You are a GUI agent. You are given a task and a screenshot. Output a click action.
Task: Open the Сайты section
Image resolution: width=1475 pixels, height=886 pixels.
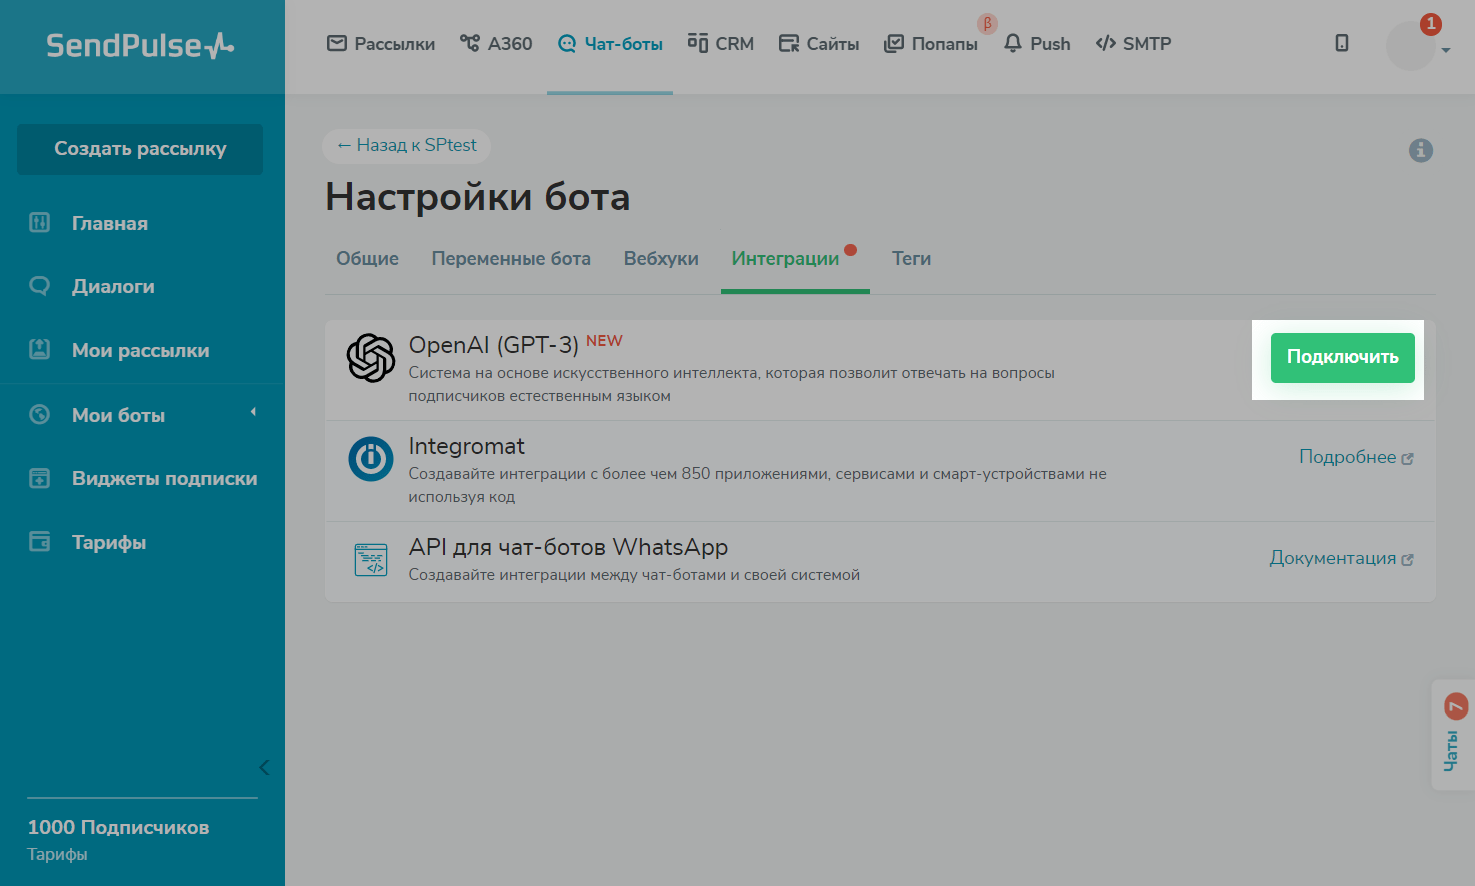tap(819, 44)
